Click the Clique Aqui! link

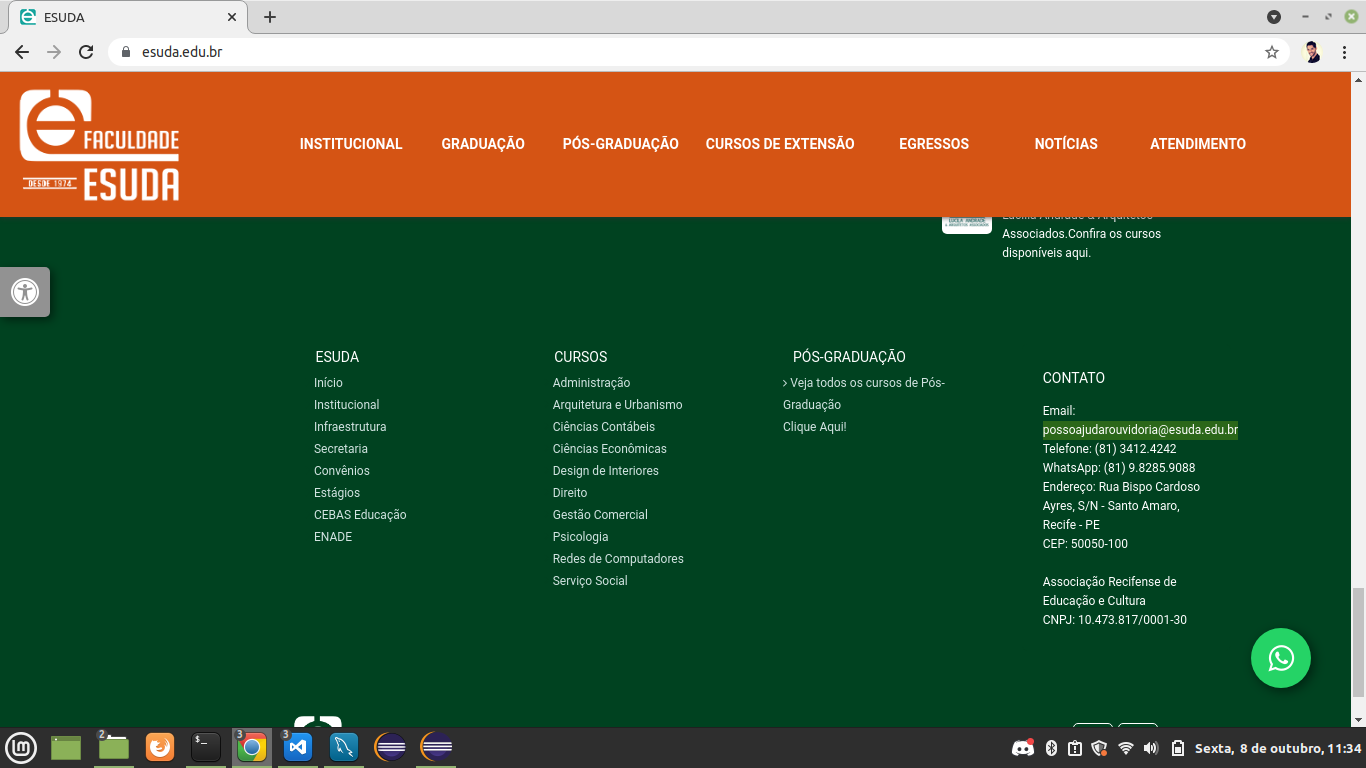(x=815, y=426)
